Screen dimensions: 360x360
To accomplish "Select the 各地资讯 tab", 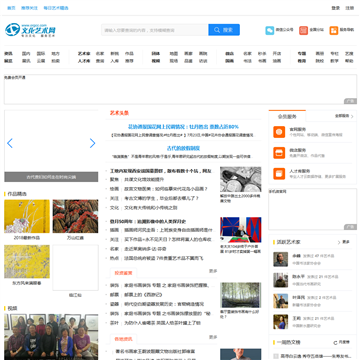I will tap(123, 339).
